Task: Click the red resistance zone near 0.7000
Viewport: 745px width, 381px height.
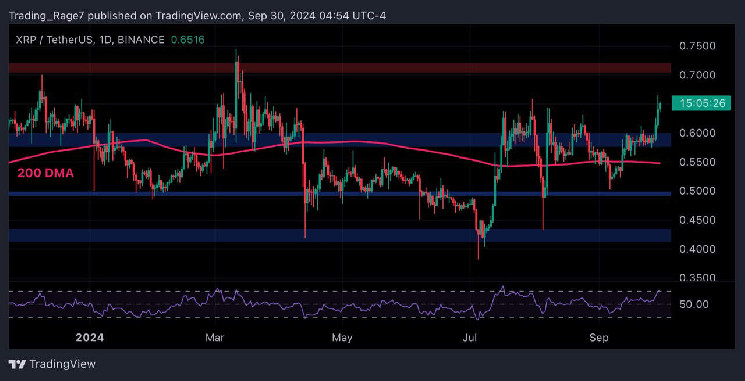Action: pos(340,68)
